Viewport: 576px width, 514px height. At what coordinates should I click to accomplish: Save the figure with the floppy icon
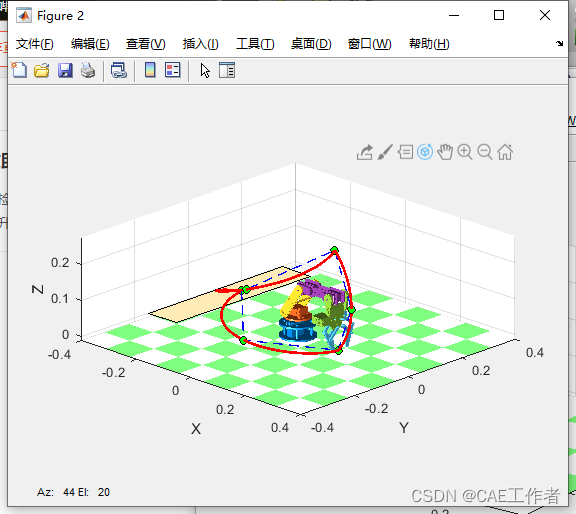65,70
